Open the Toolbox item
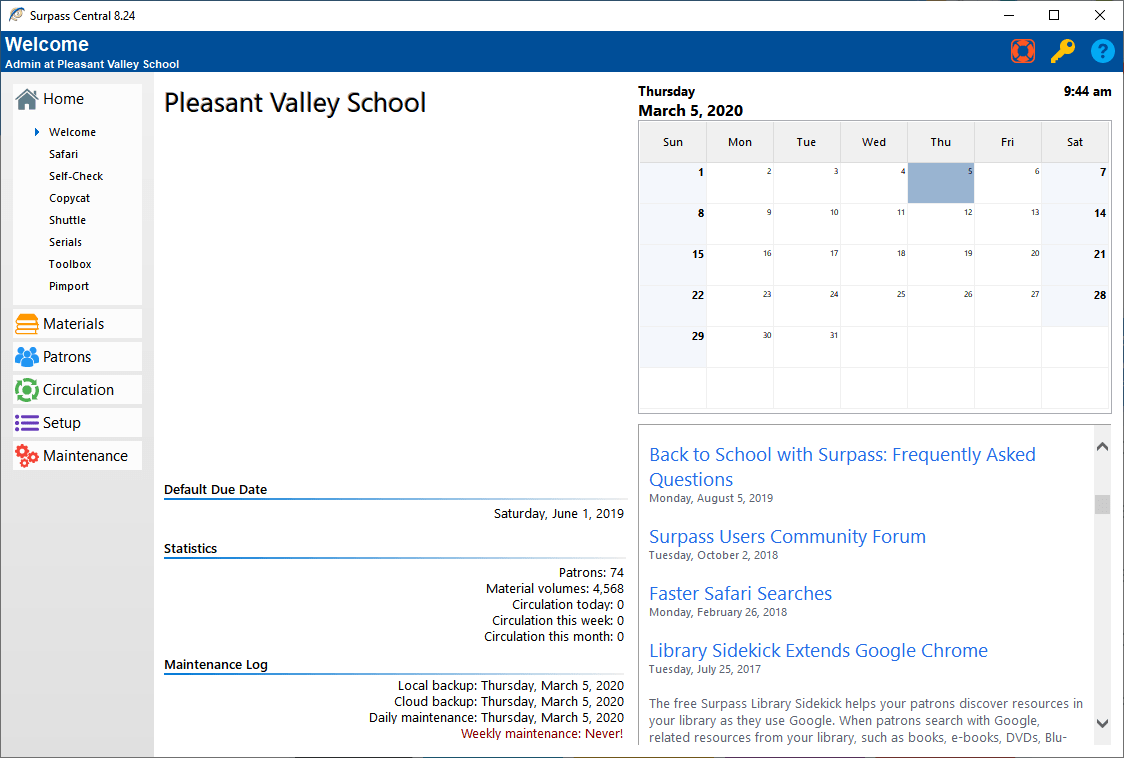This screenshot has height=758, width=1124. click(x=70, y=265)
